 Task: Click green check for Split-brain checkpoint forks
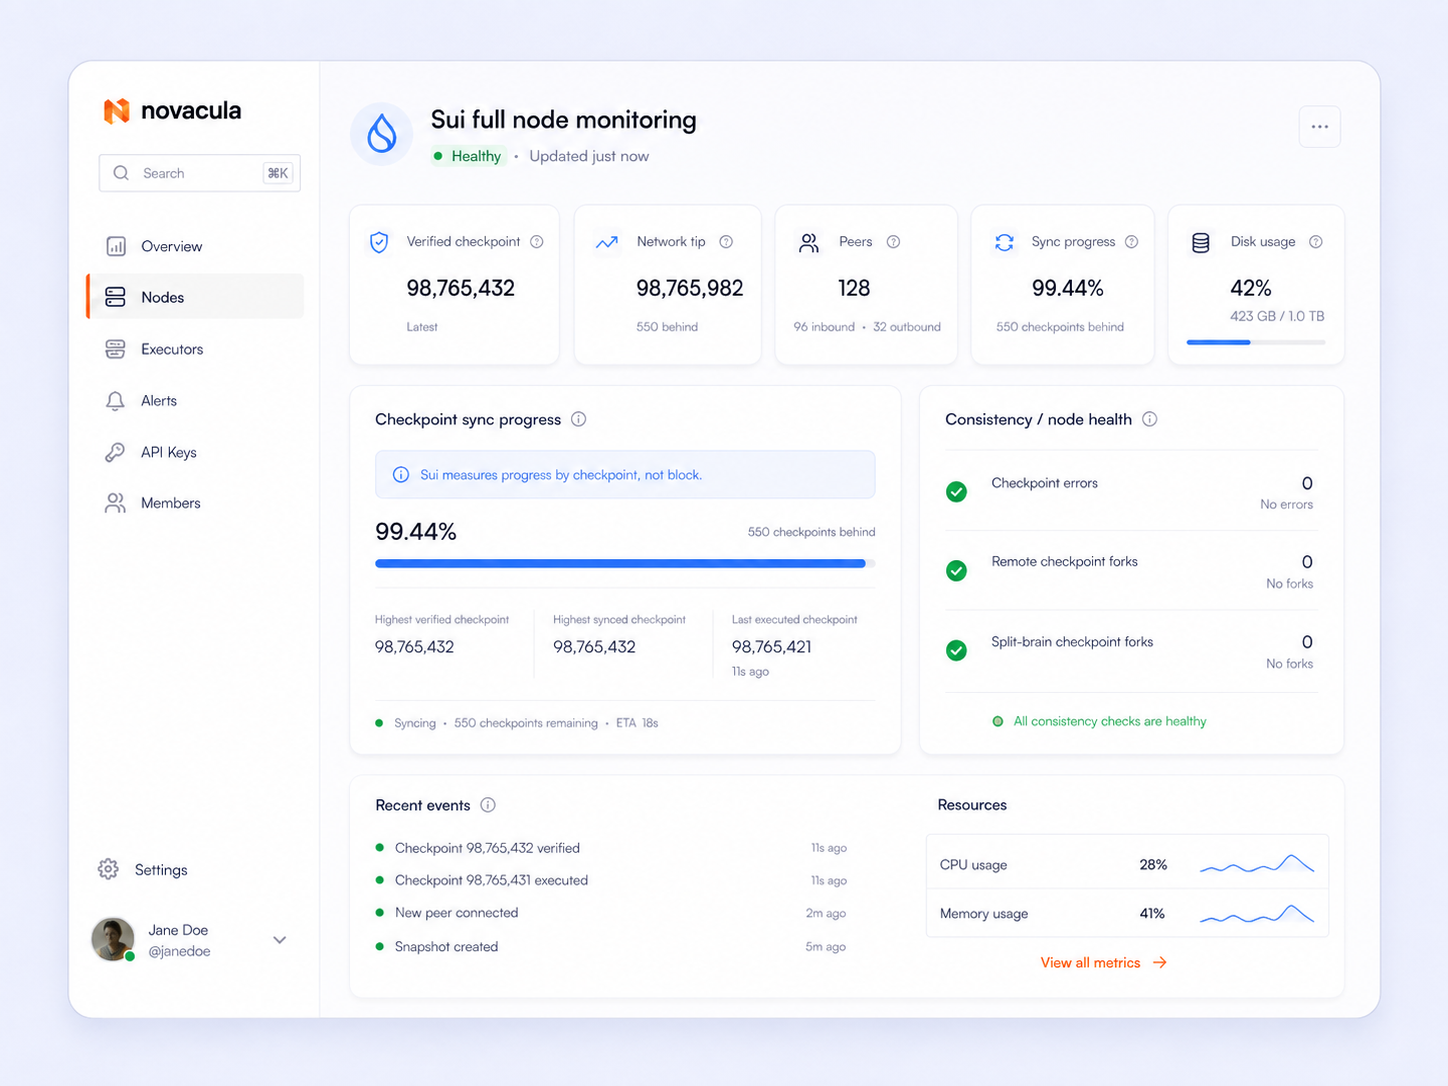[956, 651]
